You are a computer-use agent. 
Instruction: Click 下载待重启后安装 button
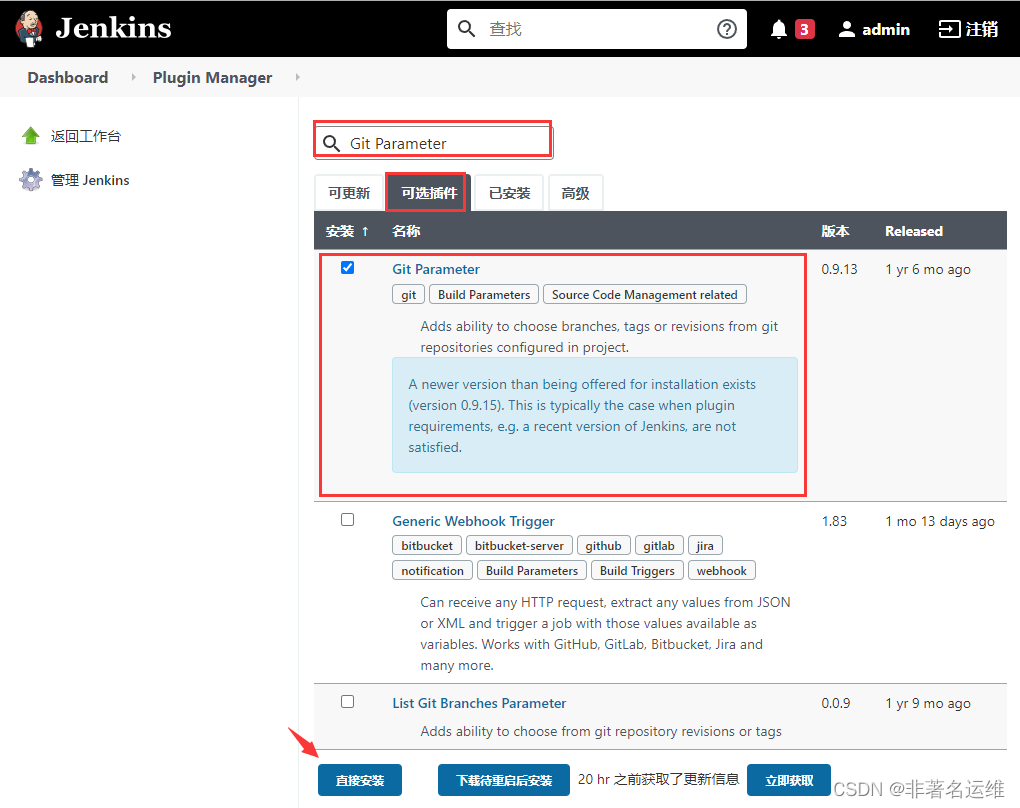pos(504,780)
